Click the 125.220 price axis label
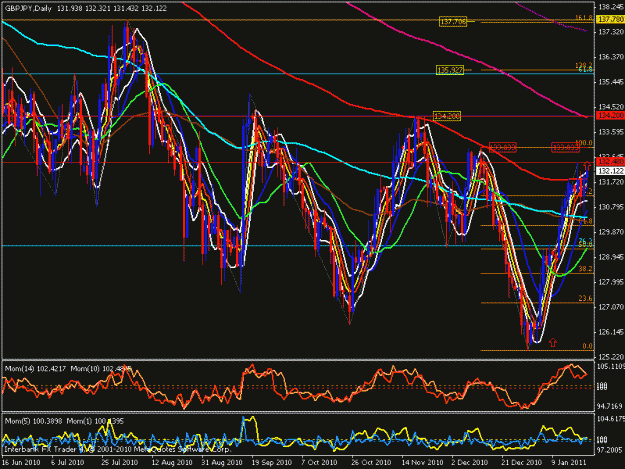Viewport: 625px width, 469px height. pos(611,357)
